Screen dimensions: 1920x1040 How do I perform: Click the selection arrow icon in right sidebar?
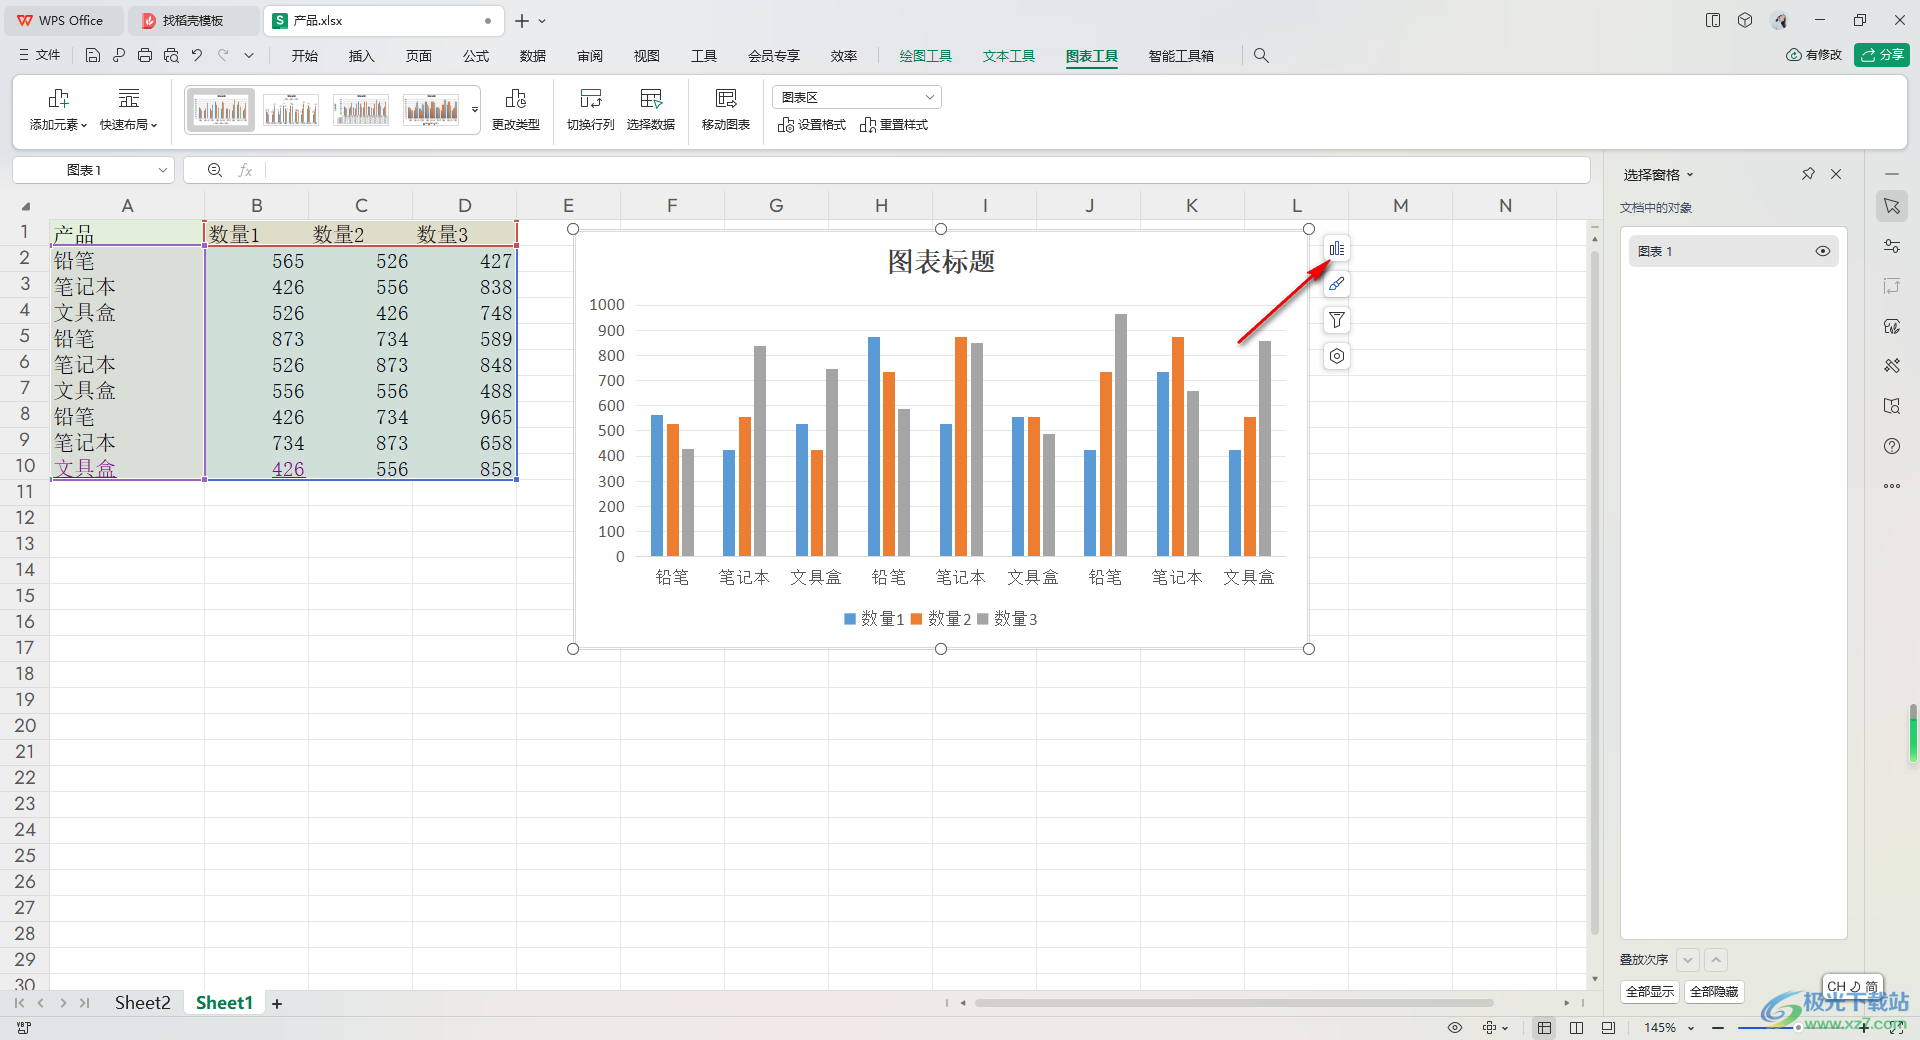pyautogui.click(x=1892, y=206)
